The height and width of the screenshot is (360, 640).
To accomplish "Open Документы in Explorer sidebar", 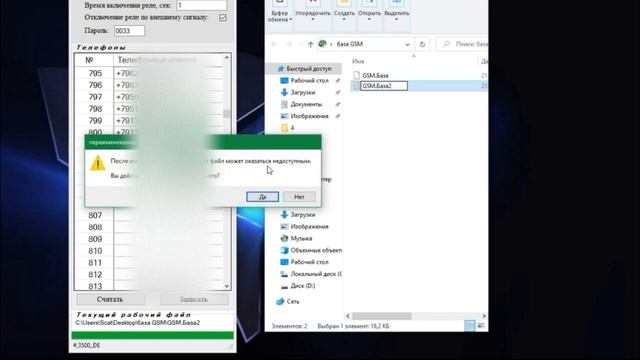I will (x=306, y=104).
